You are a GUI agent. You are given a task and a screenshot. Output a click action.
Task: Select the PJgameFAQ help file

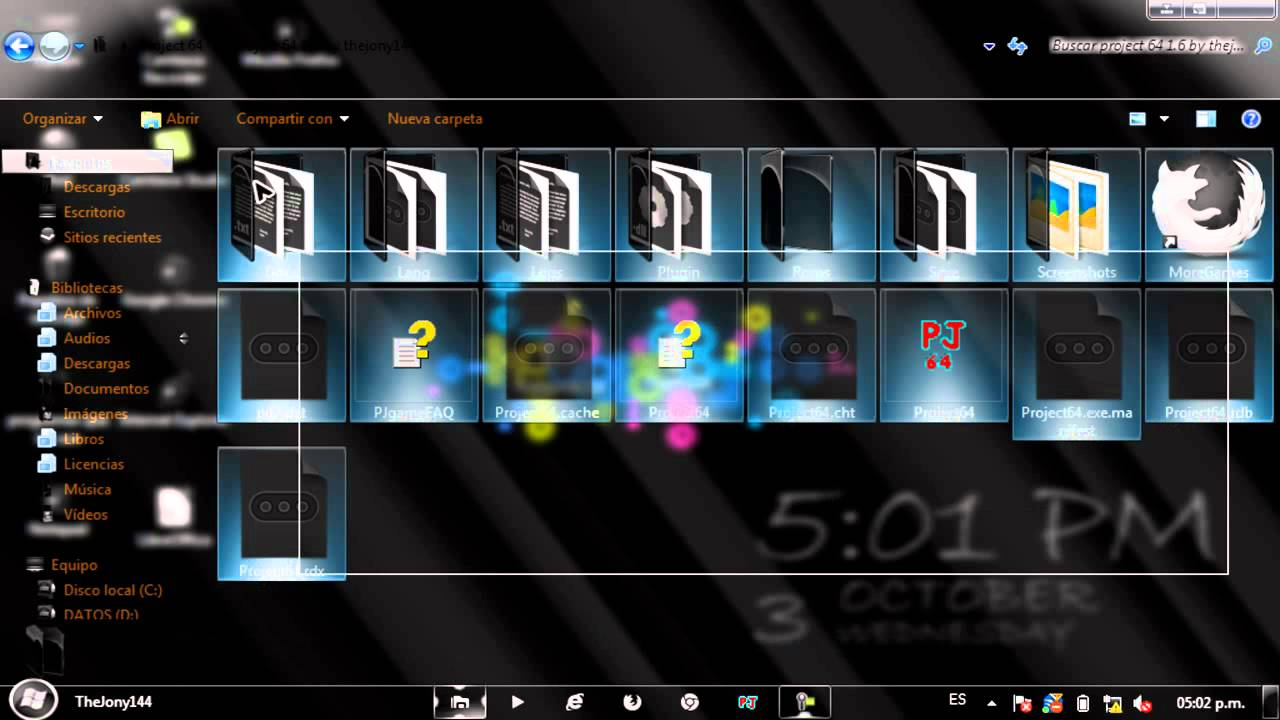(414, 355)
